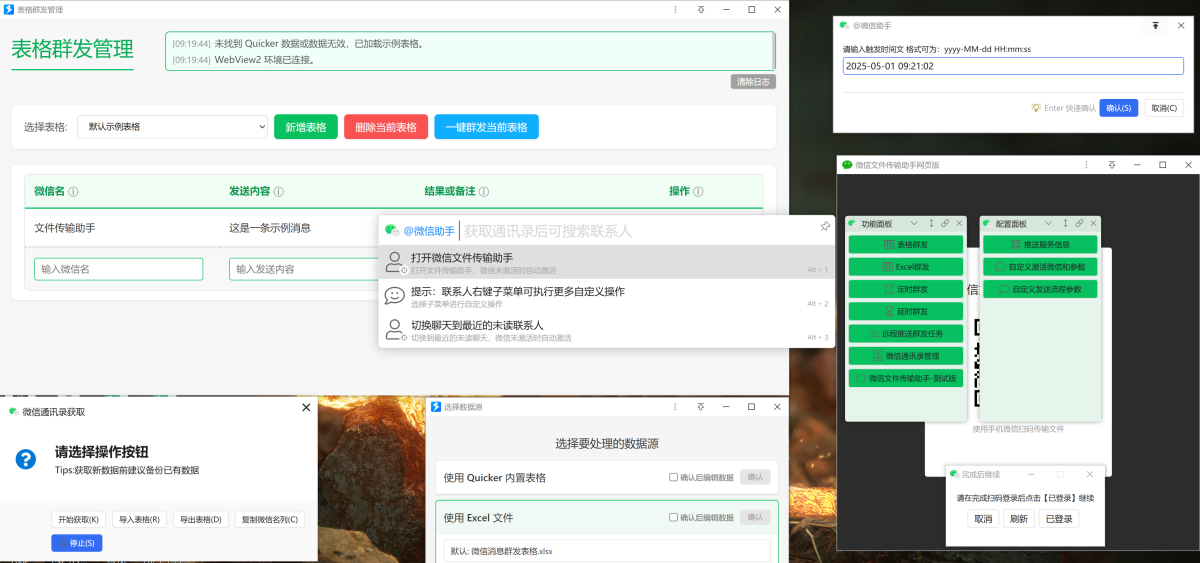Open 延时群发 in 功能面板

[x=906, y=311]
